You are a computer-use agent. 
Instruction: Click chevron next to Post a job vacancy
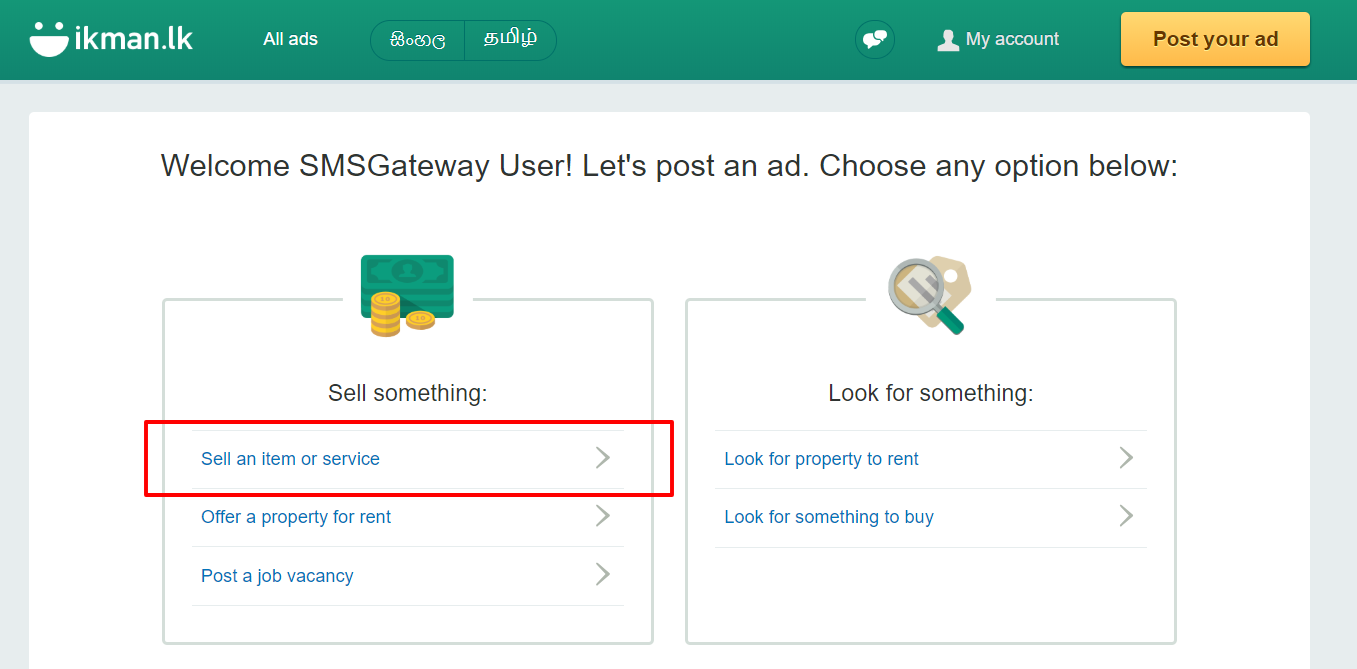tap(603, 574)
